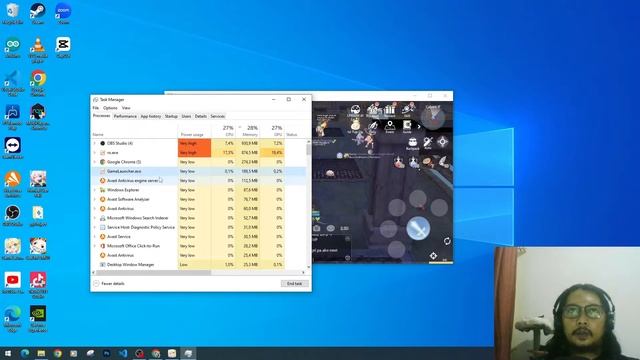Open the Zoom desktop shortcut
Image resolution: width=640 pixels, height=360 pixels.
[63, 13]
